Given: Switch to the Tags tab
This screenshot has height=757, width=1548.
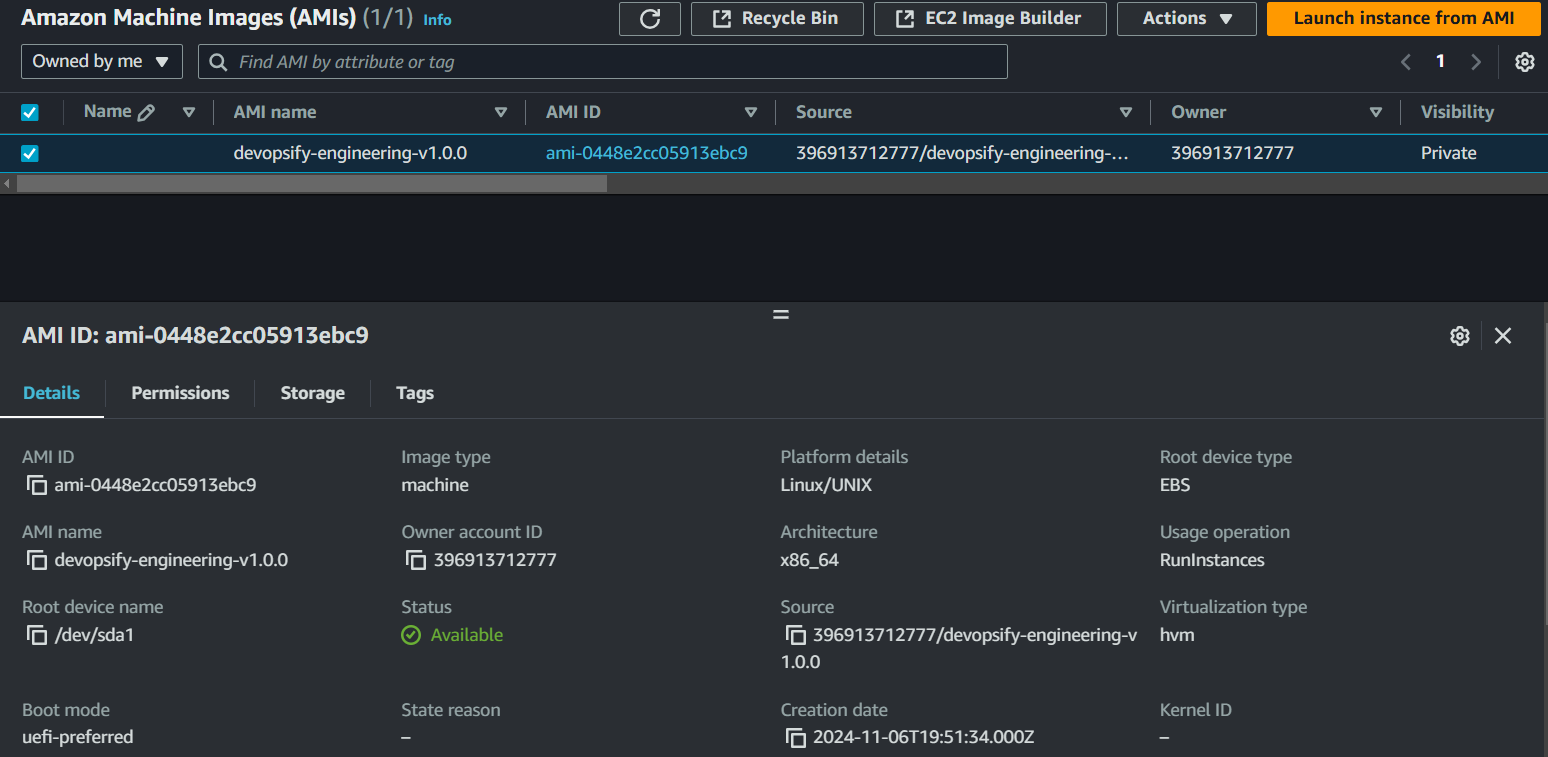Looking at the screenshot, I should [x=415, y=393].
